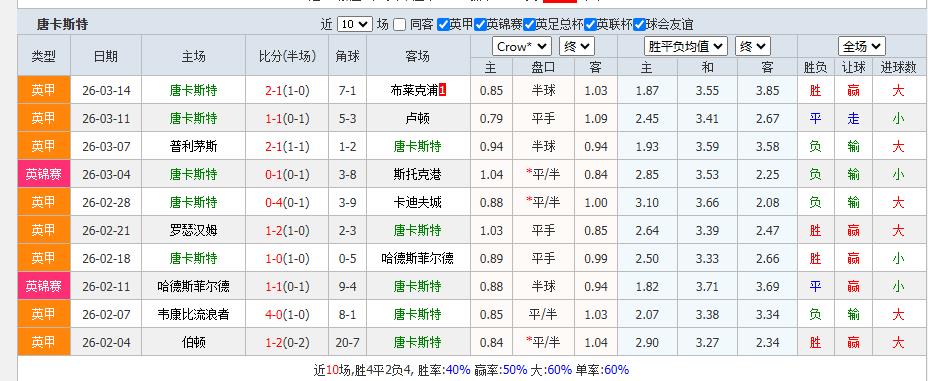Open the 韦康比流浪者 team link
The width and height of the screenshot is (928, 381).
pos(194,314)
